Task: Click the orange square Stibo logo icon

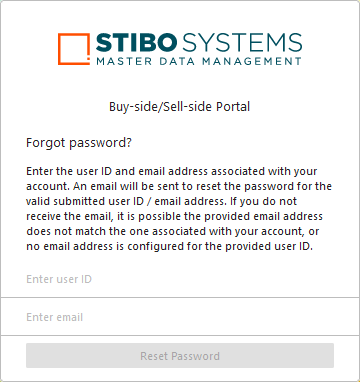Action: (74, 49)
